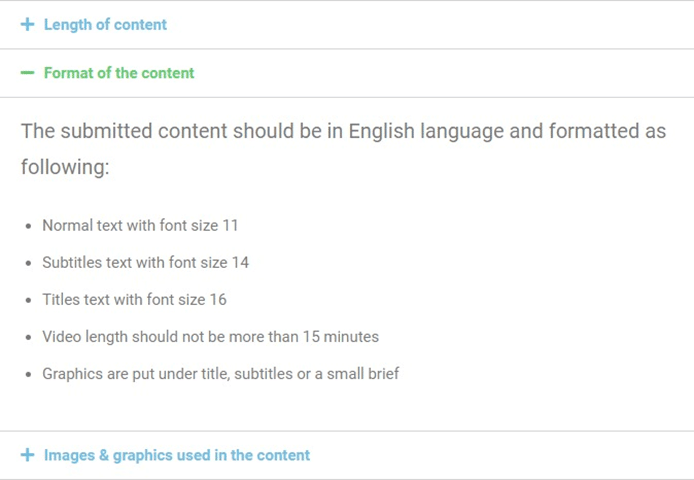The width and height of the screenshot is (694, 480).
Task: Expand the Length of content section label
Action: (105, 24)
